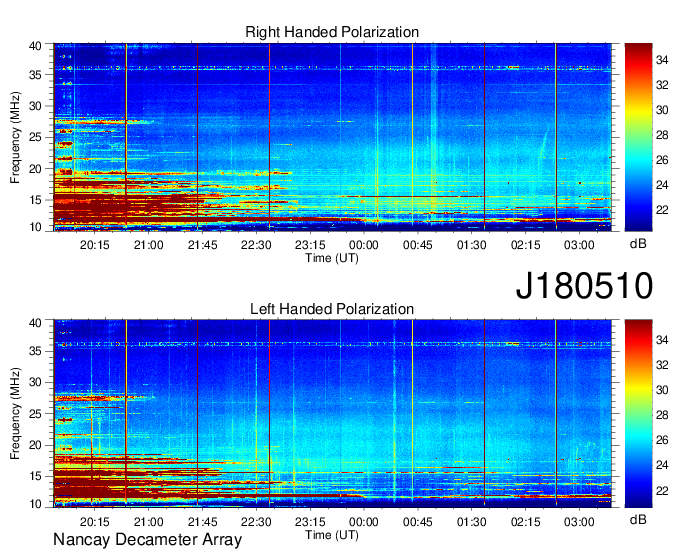Click "30" on the Left Handed color scale

[662, 390]
